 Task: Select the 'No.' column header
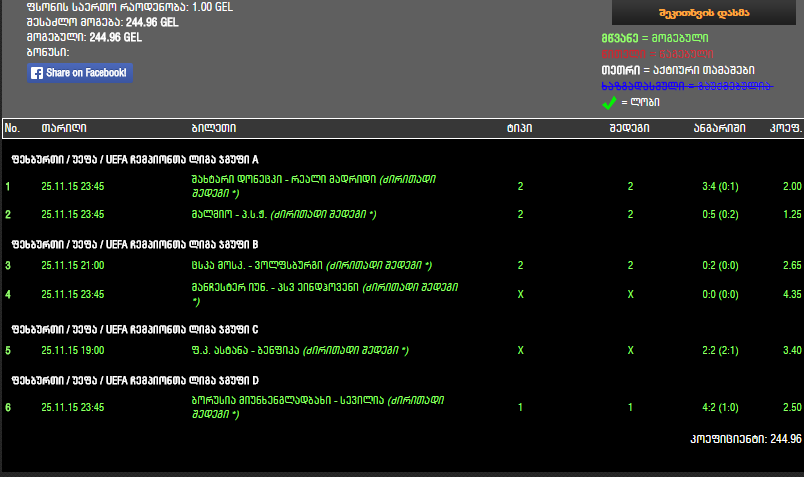click(x=12, y=128)
